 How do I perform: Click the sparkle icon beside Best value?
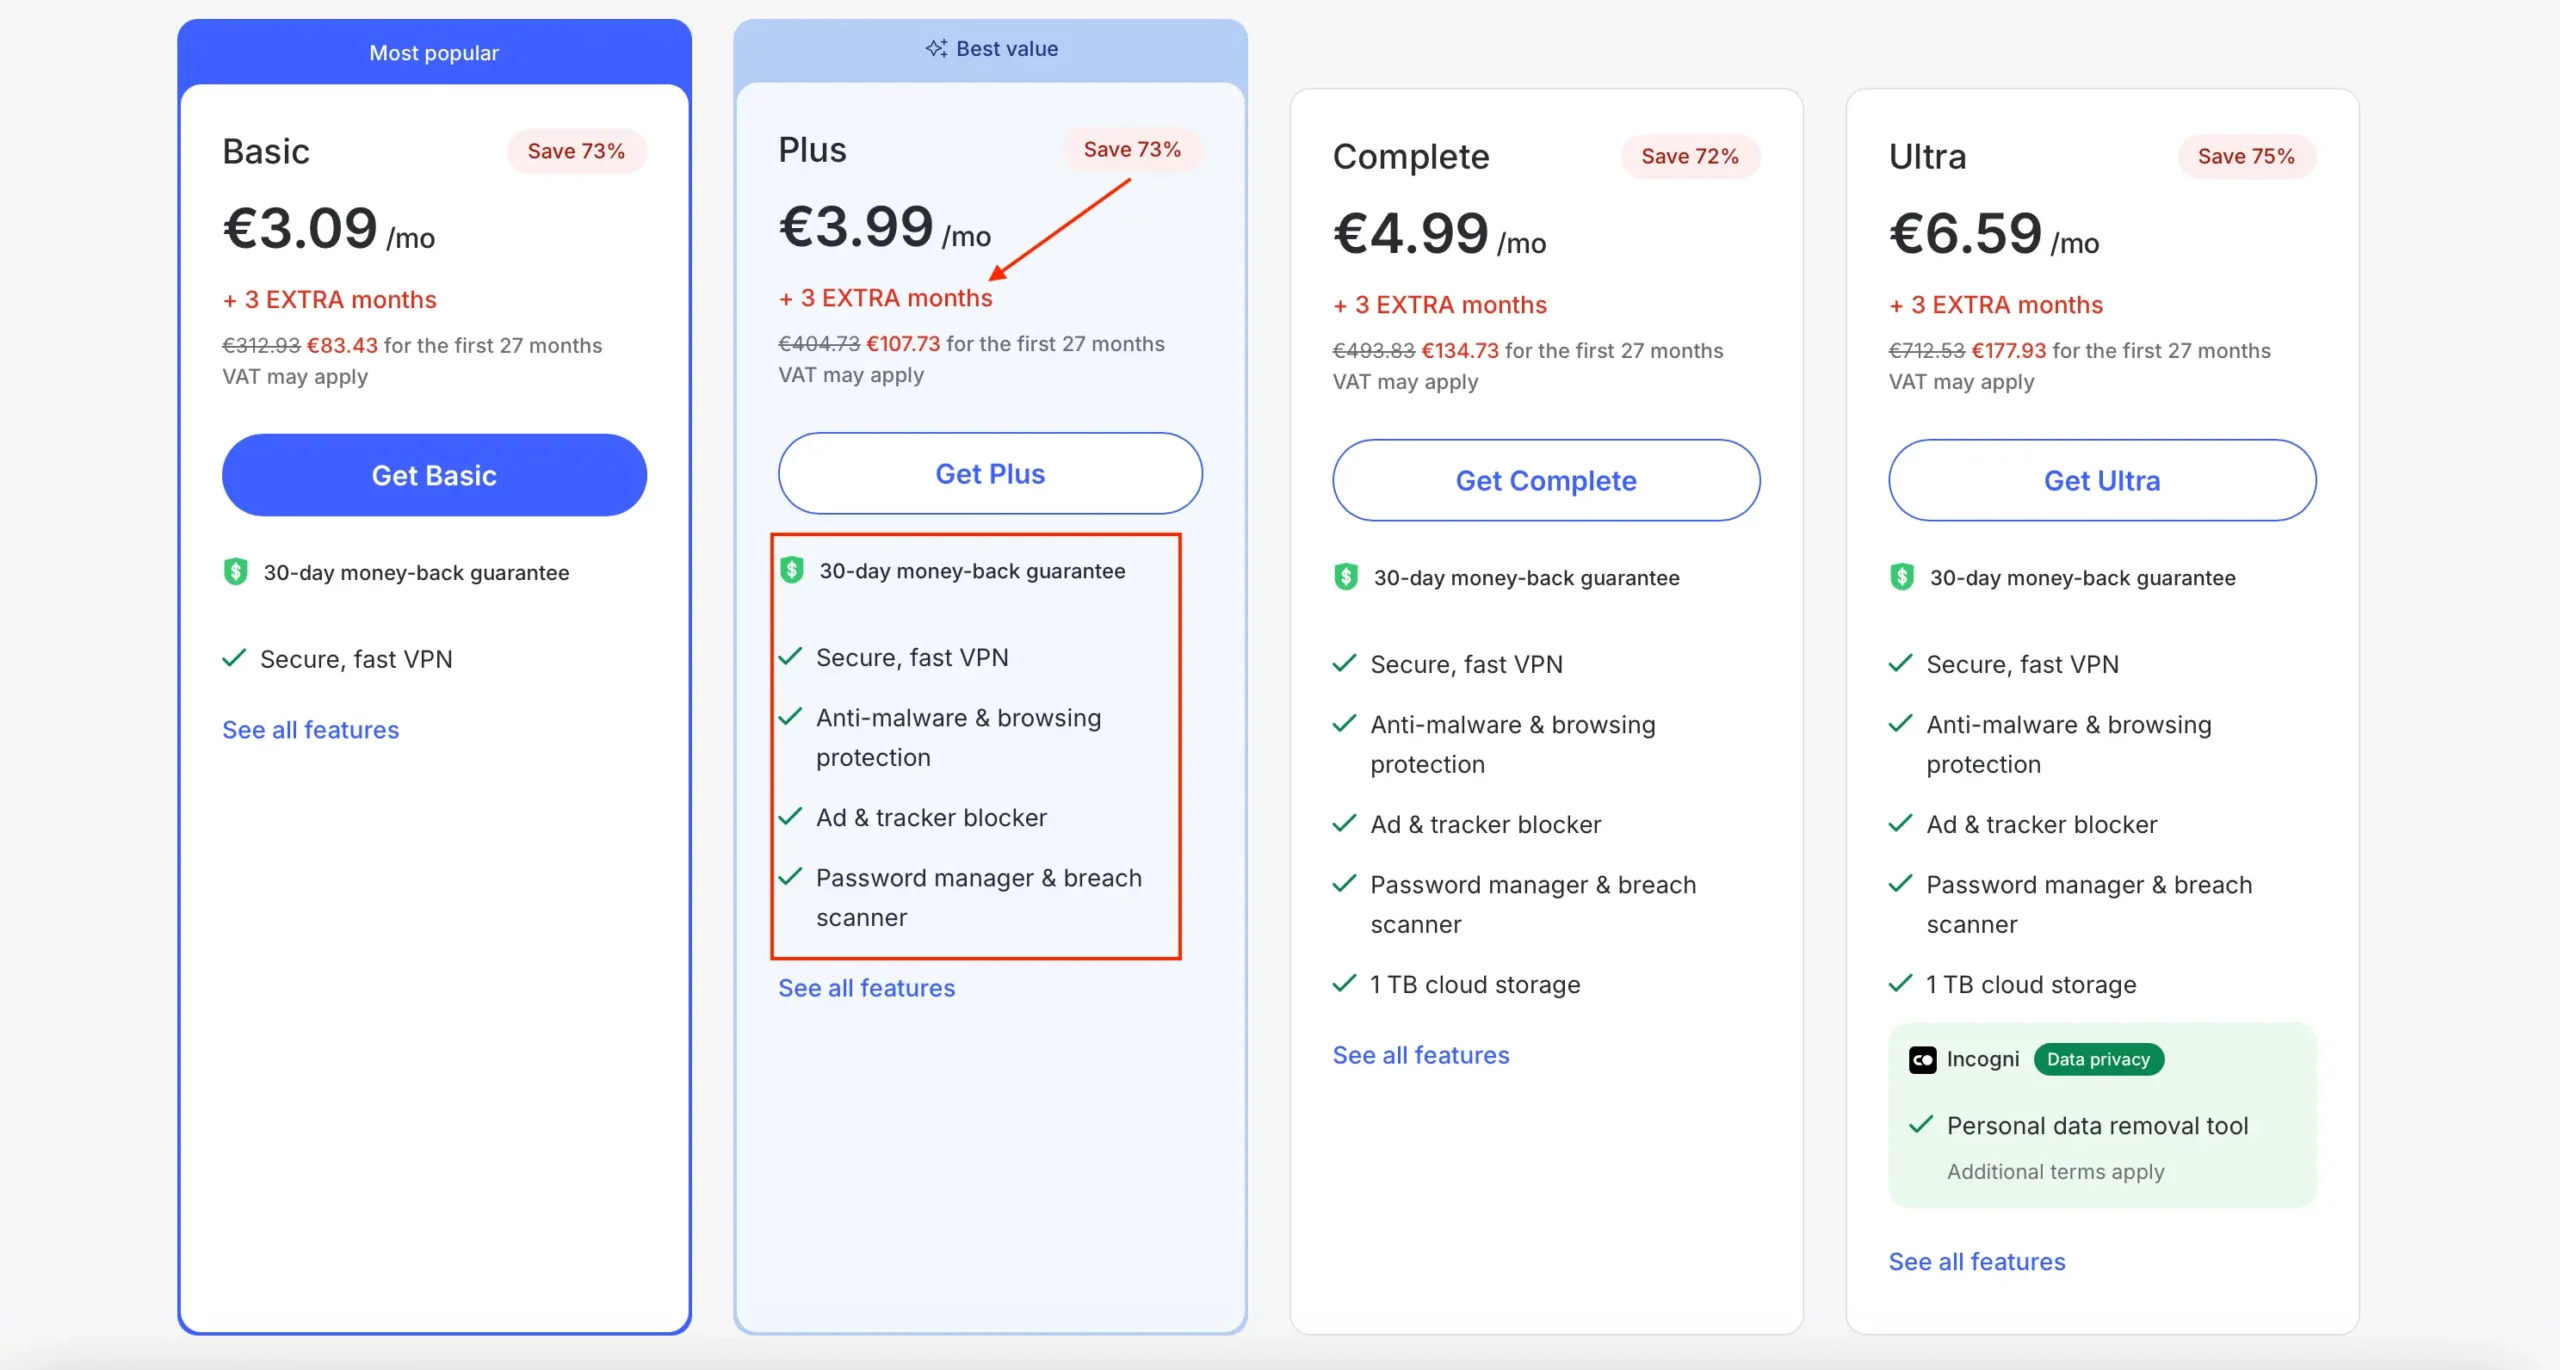[936, 48]
